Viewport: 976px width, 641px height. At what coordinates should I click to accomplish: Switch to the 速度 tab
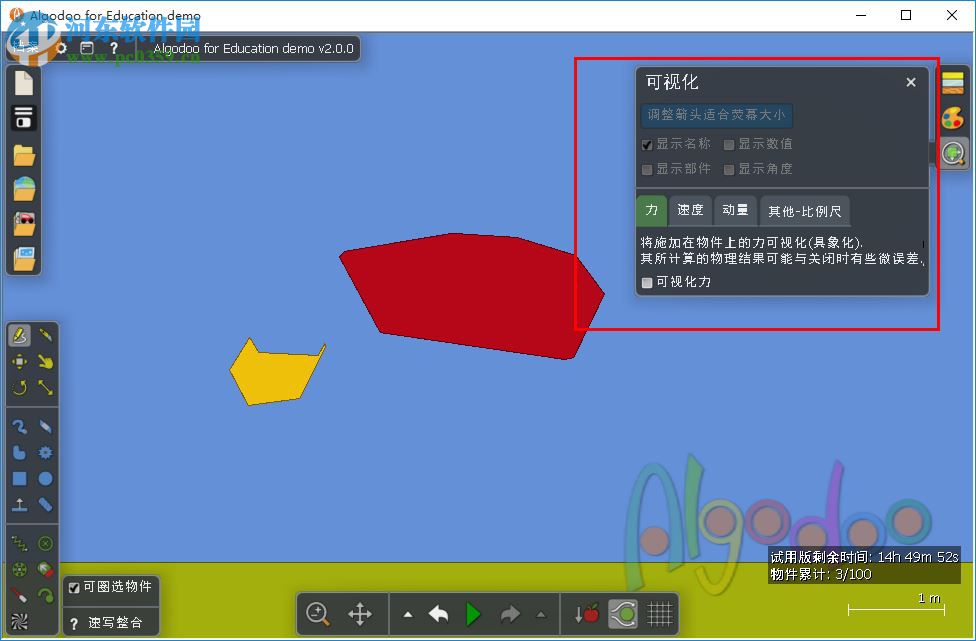[x=689, y=210]
